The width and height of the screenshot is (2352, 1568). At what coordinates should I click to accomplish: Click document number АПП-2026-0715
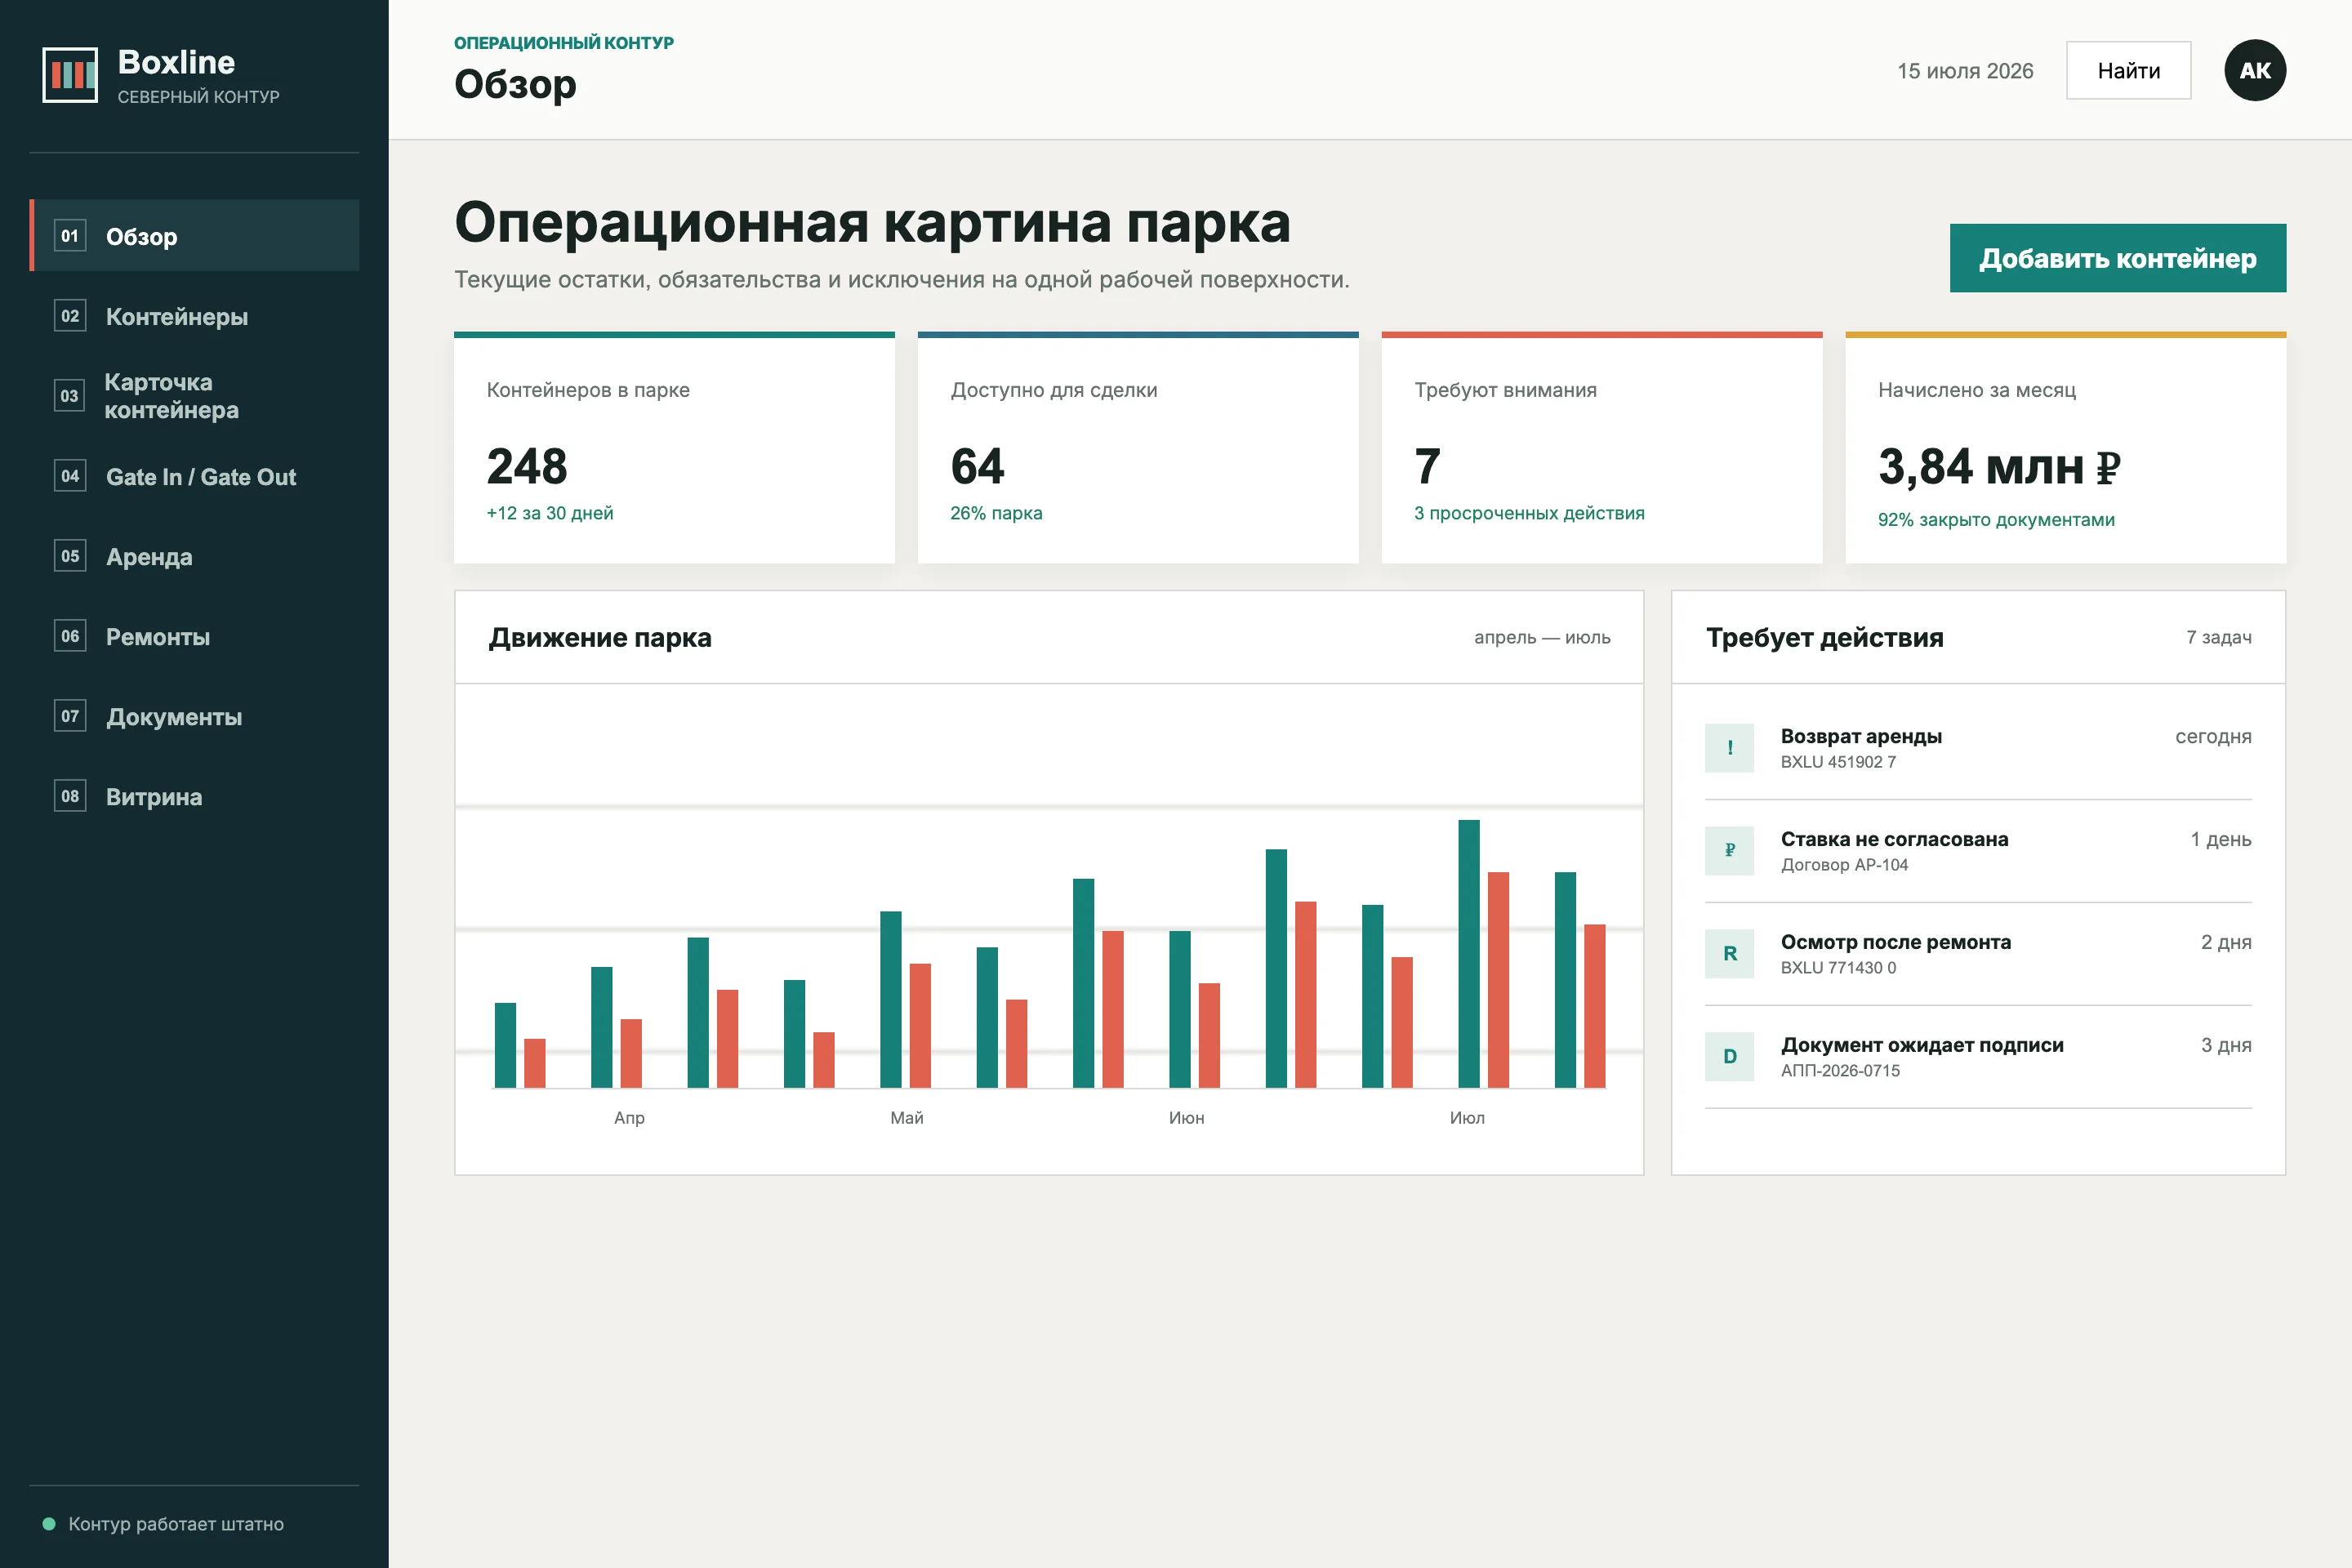(x=1840, y=1071)
